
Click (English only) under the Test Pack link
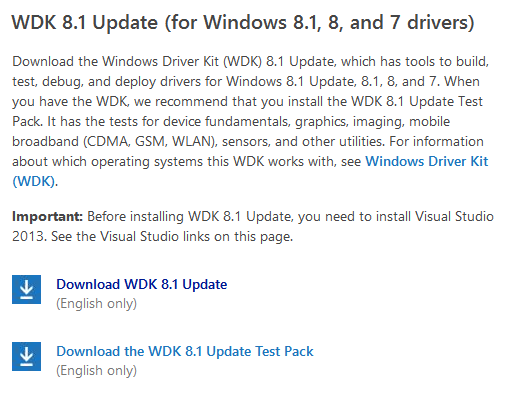[x=96, y=371]
